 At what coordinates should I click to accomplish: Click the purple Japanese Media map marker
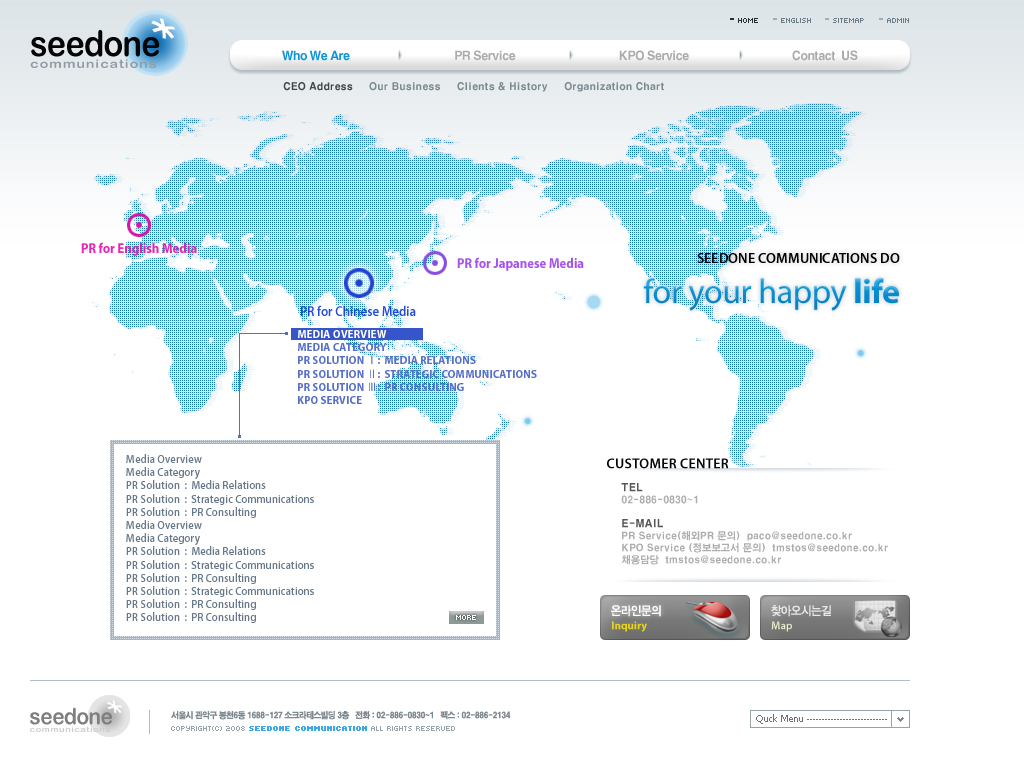pos(434,263)
